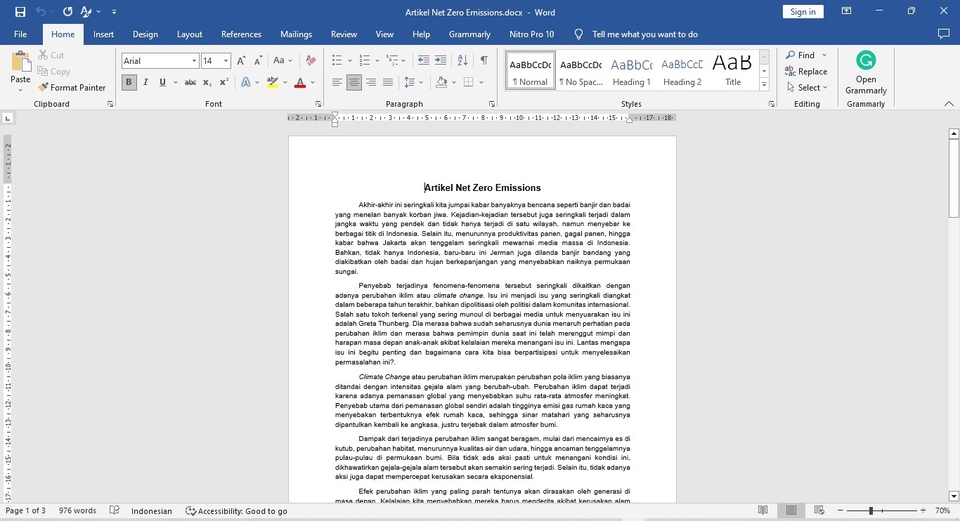Toggle center alignment
The image size is (960, 521).
[x=354, y=82]
